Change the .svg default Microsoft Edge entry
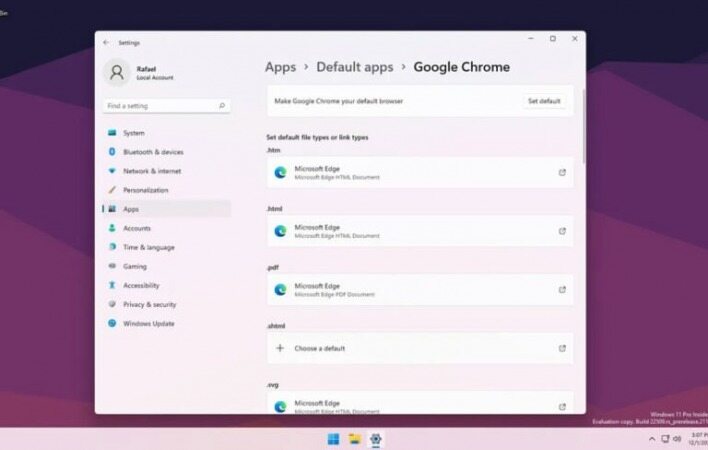This screenshot has width=708, height=450. [x=420, y=403]
